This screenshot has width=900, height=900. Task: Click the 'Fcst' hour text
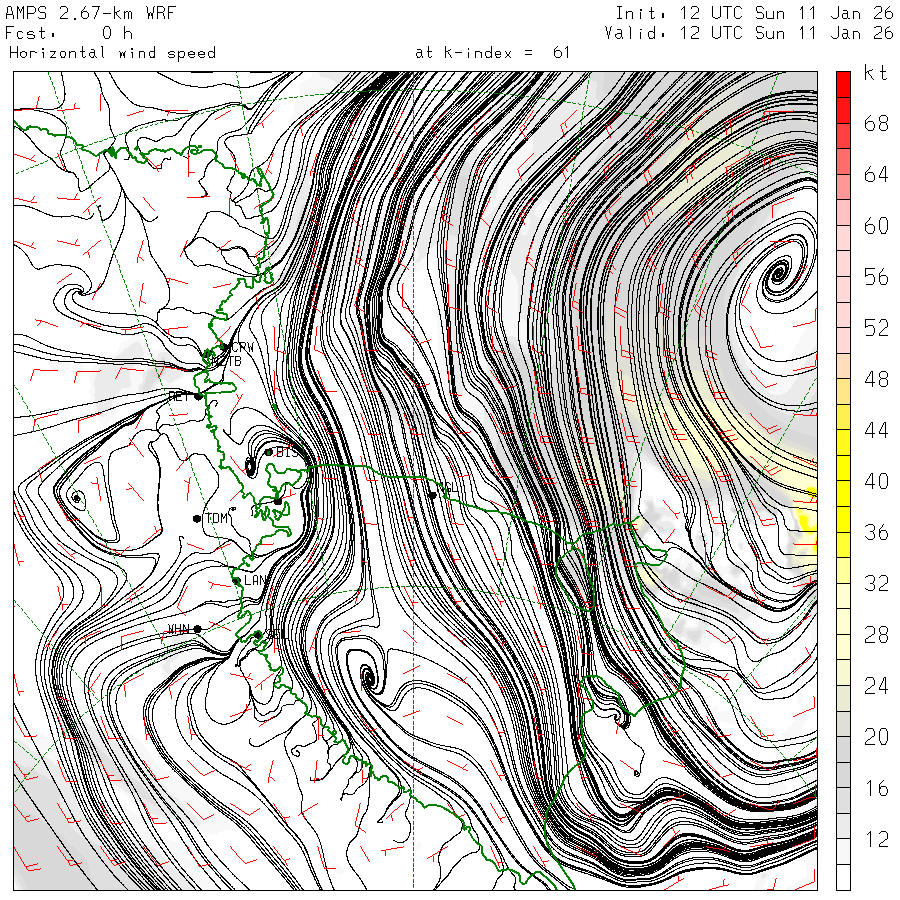point(69,33)
